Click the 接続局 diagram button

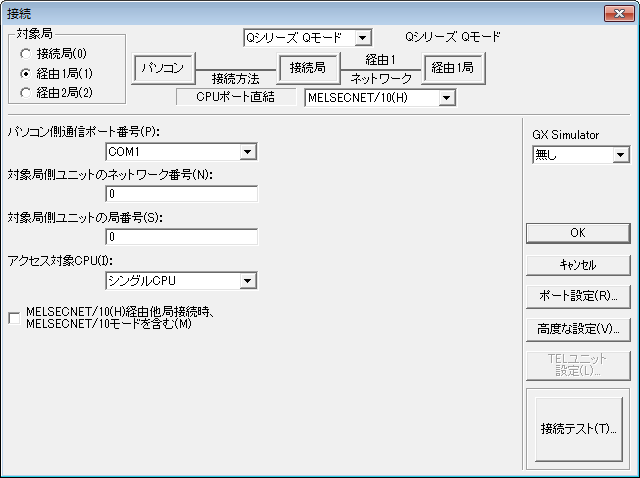tap(308, 68)
